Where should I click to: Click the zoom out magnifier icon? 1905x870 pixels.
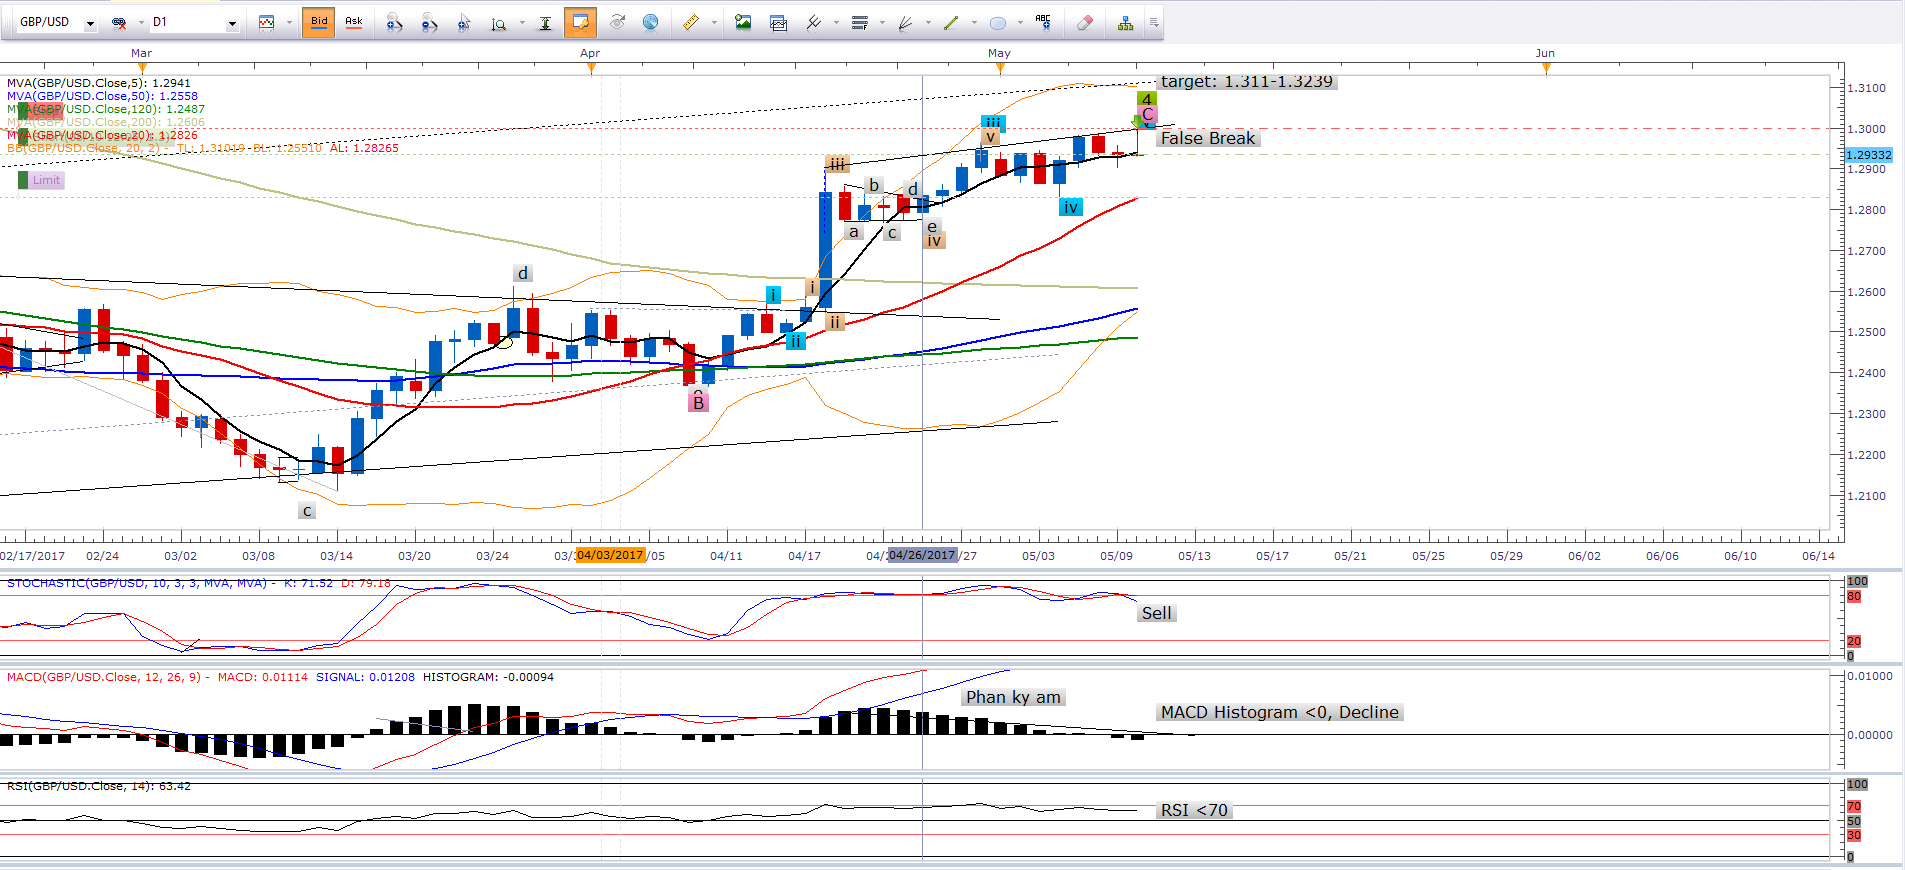click(429, 22)
